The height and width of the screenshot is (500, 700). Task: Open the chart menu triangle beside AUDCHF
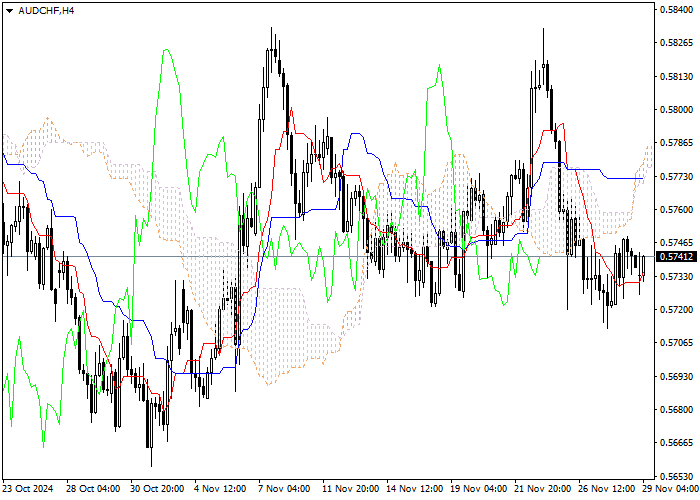tap(9, 11)
